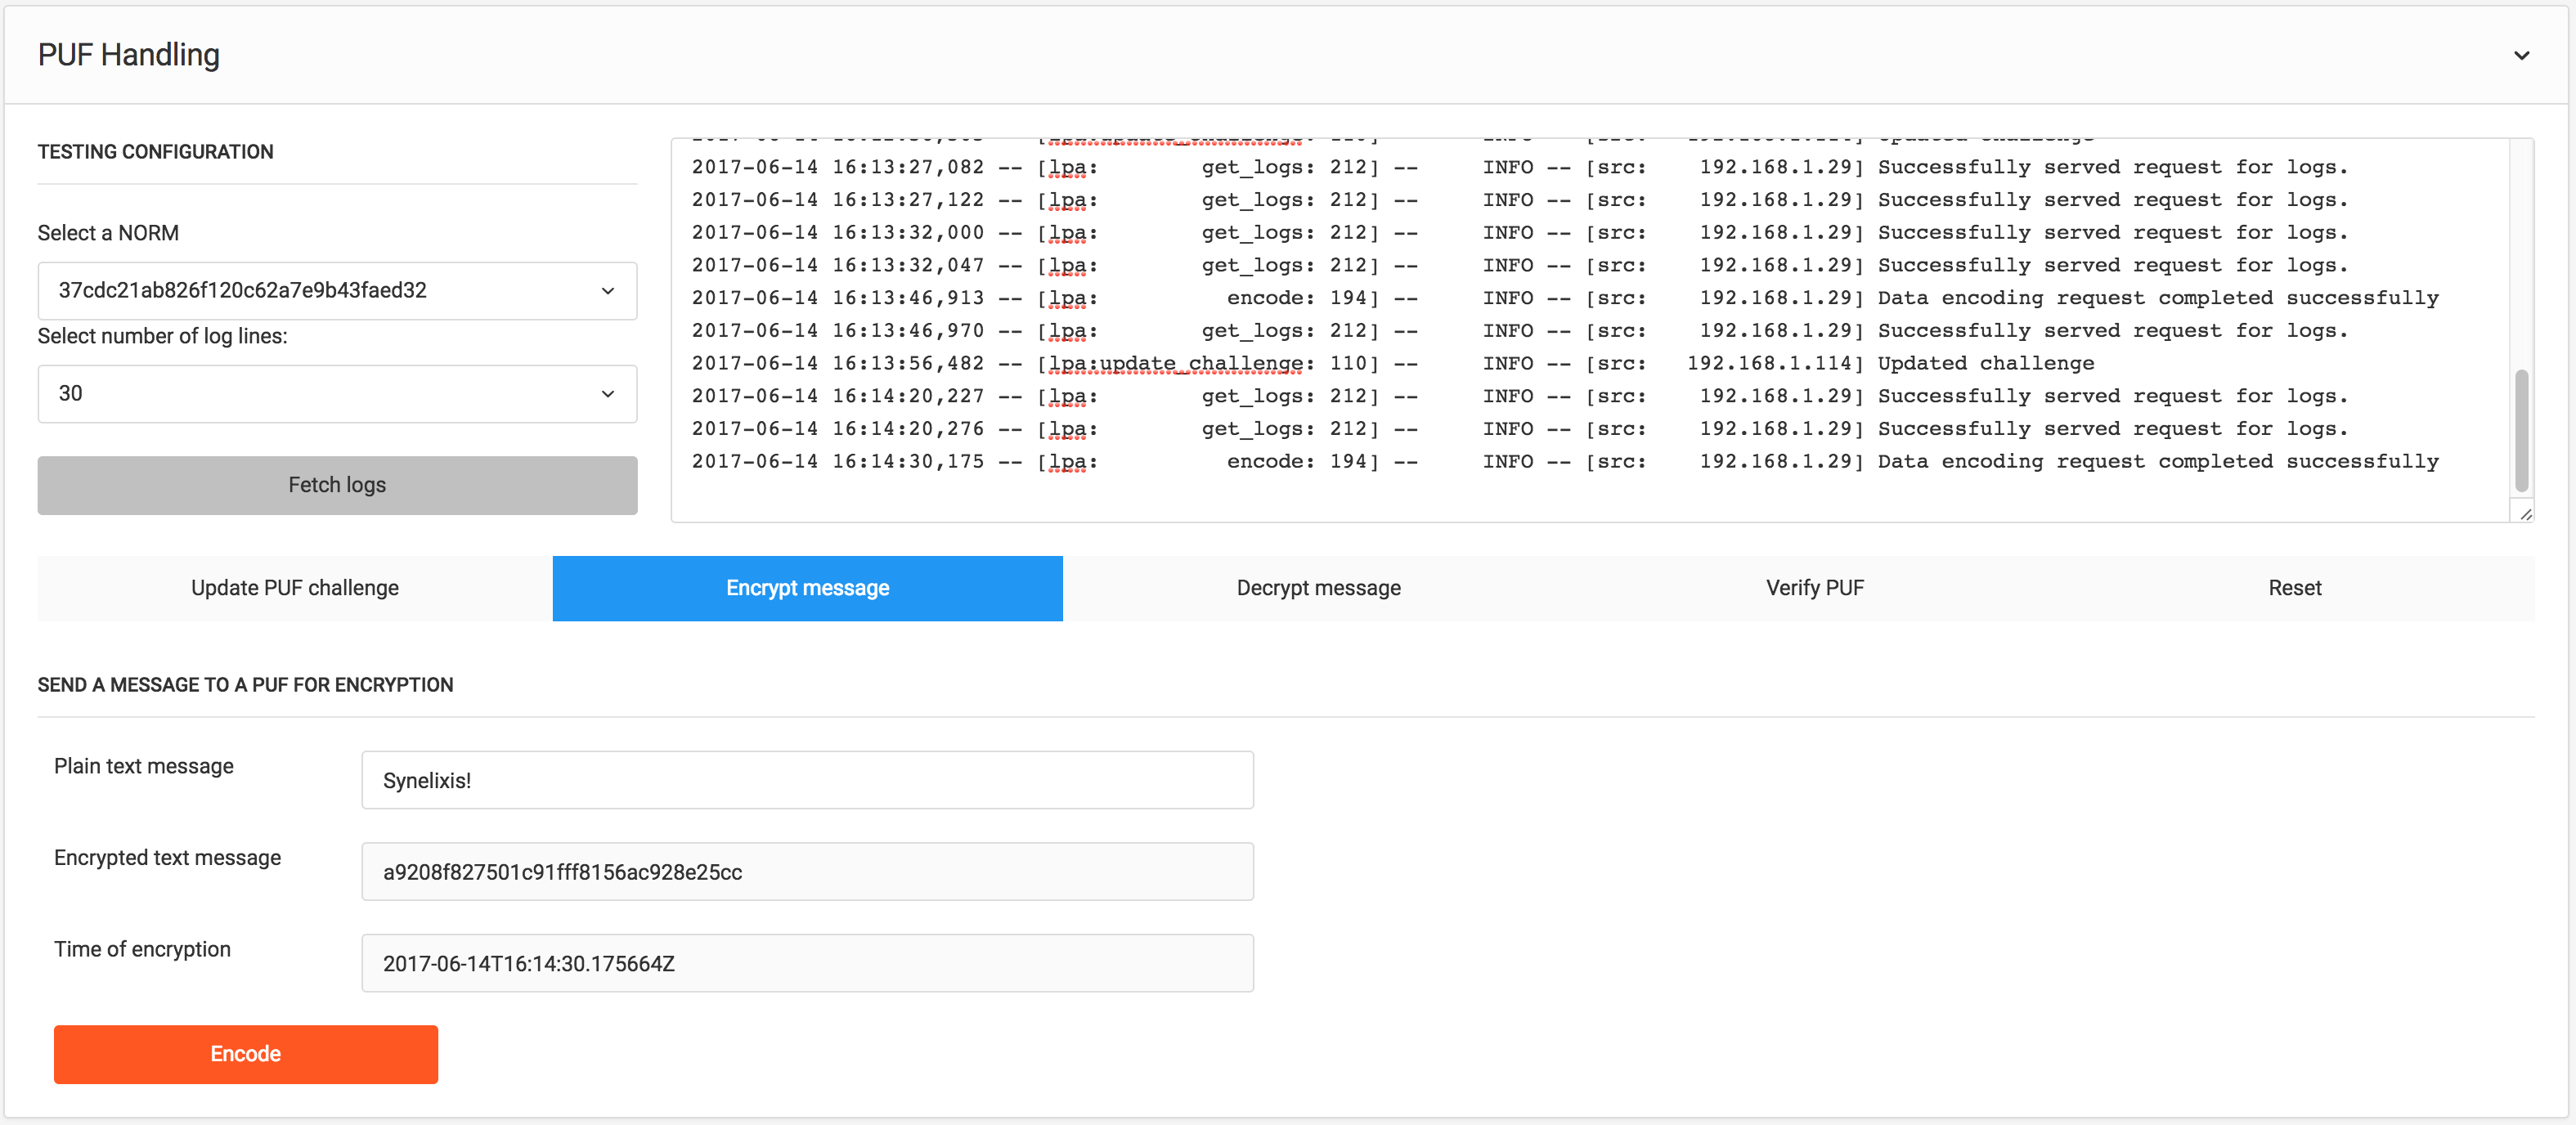2576x1125 pixels.
Task: Switch to Update PUF challenge tab
Action: tap(294, 588)
